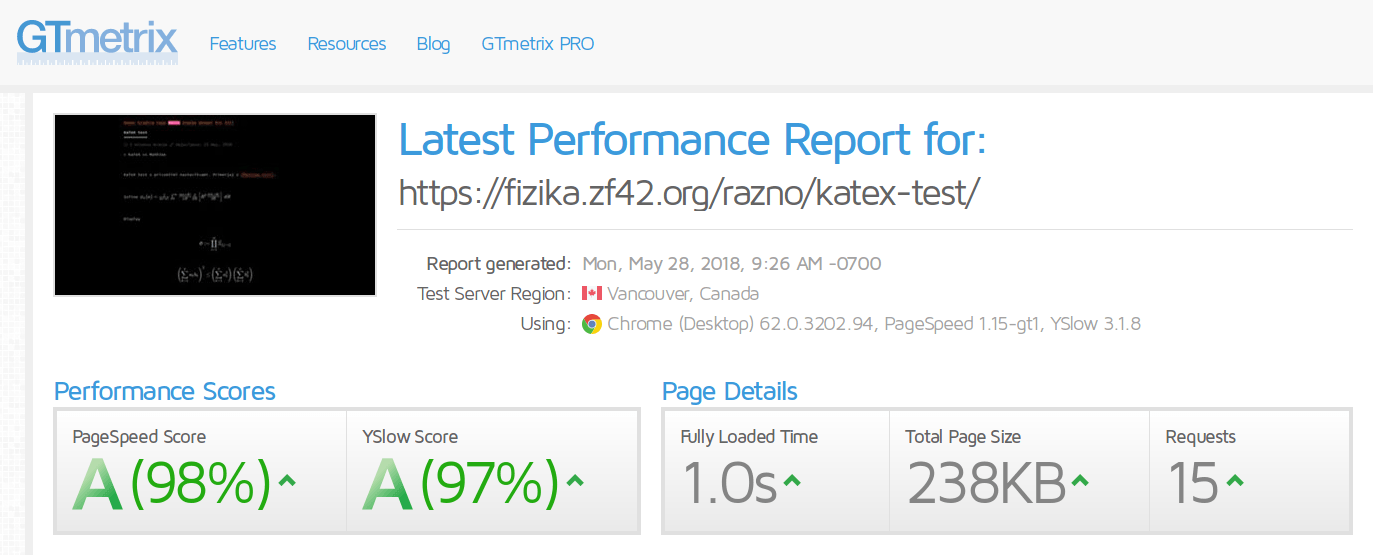The image size is (1373, 555).
Task: Click the Chrome browser icon
Action: pos(592,324)
